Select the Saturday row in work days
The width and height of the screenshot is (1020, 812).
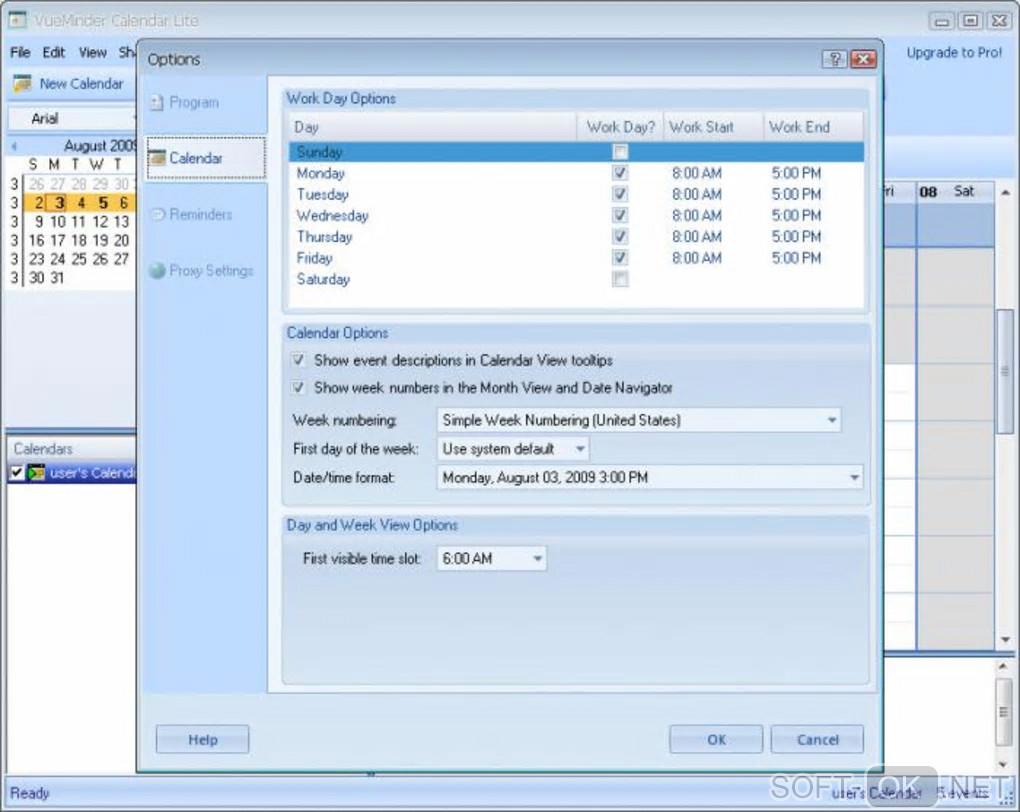(576, 279)
